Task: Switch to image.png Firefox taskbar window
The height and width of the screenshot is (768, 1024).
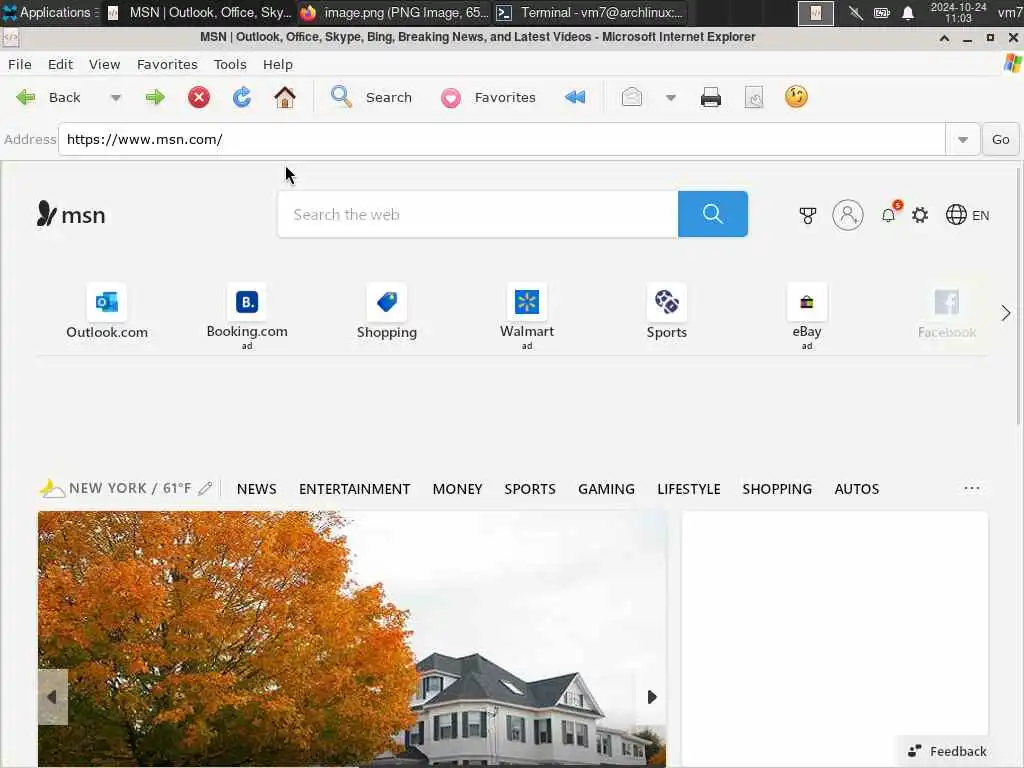Action: [x=394, y=12]
